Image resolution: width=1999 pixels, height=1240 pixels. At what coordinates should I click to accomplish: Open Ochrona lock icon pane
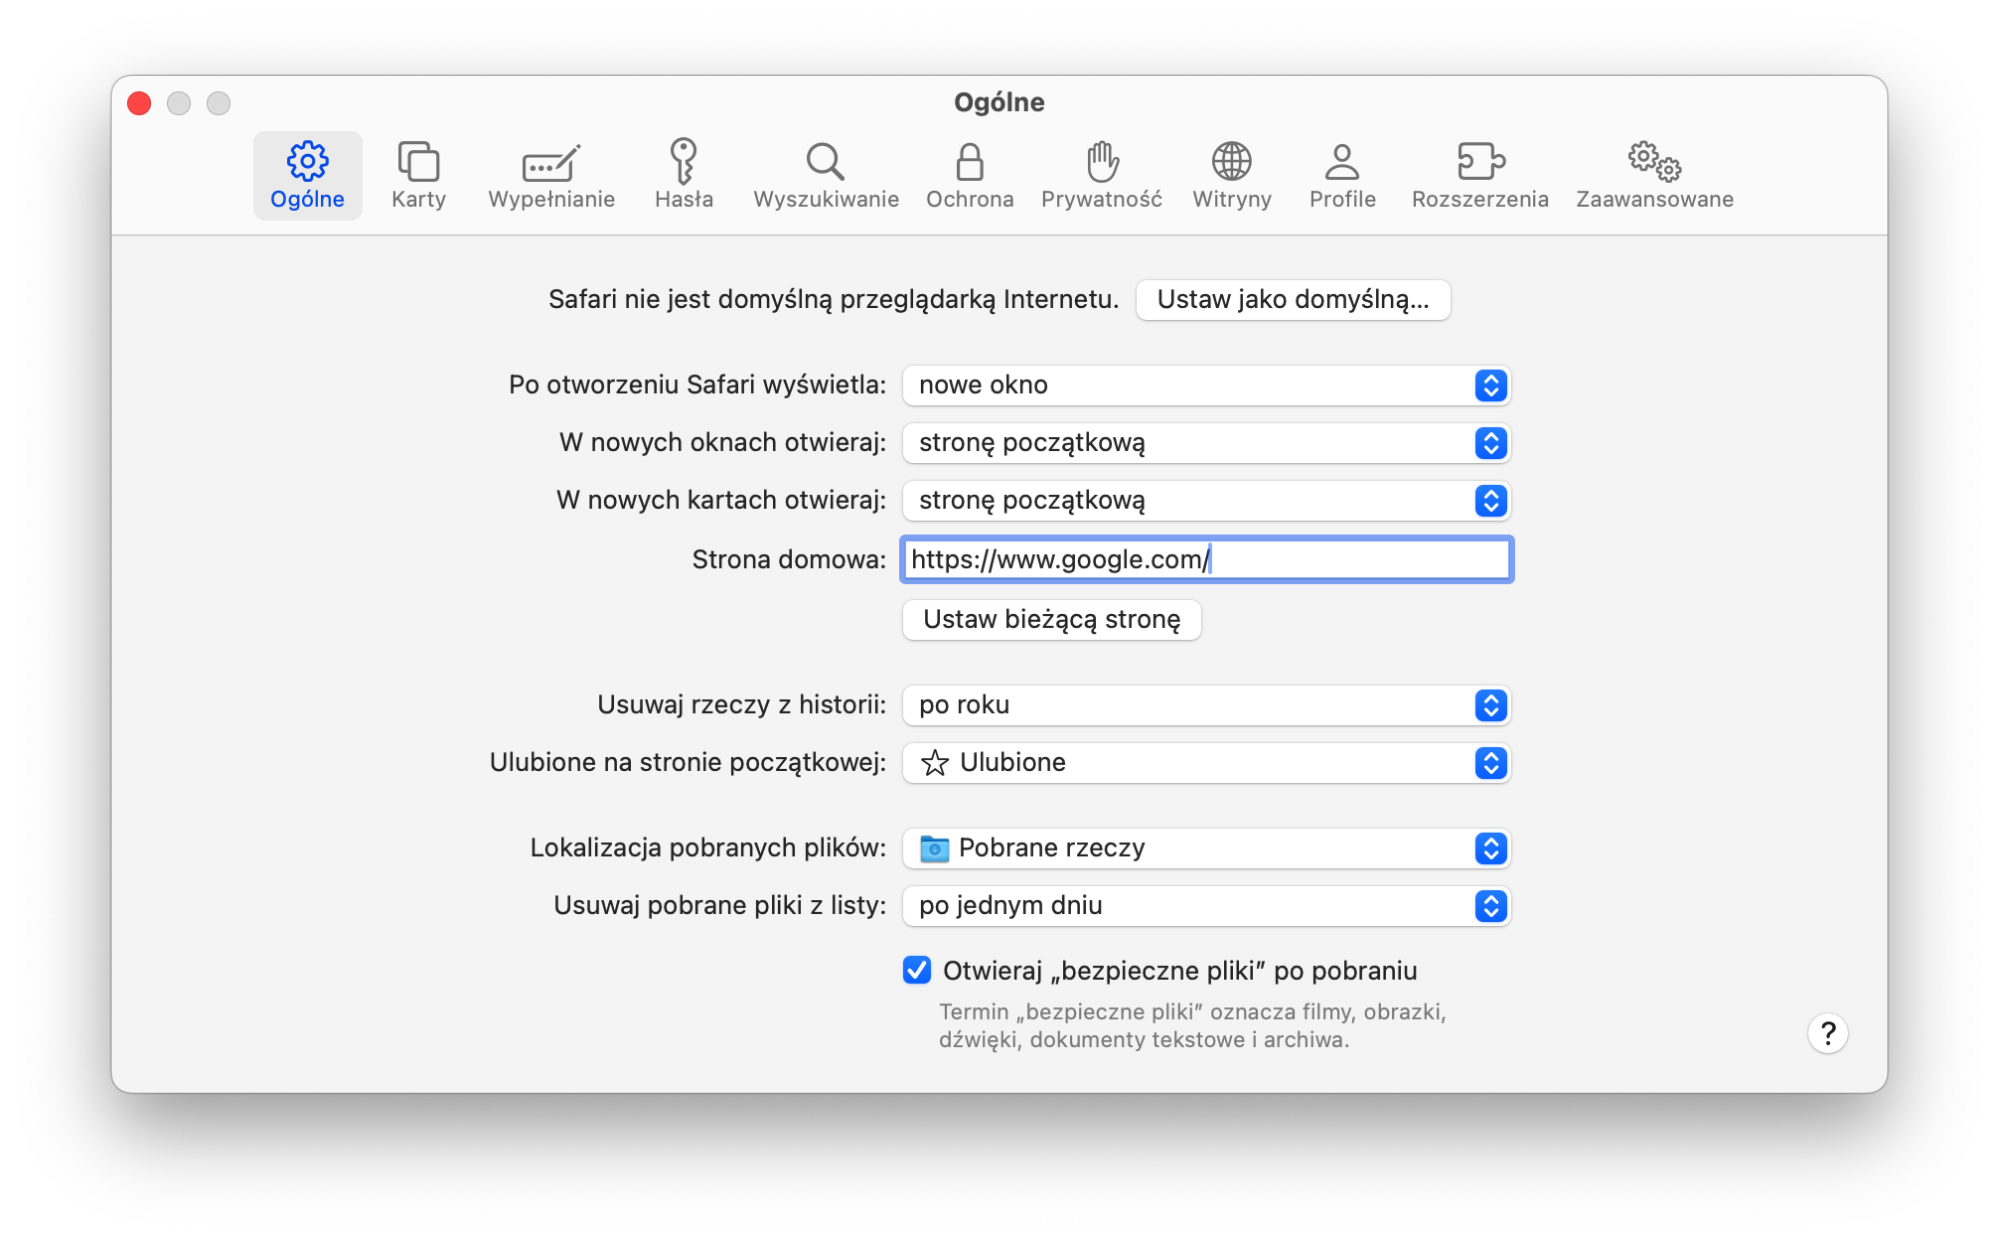[x=969, y=175]
